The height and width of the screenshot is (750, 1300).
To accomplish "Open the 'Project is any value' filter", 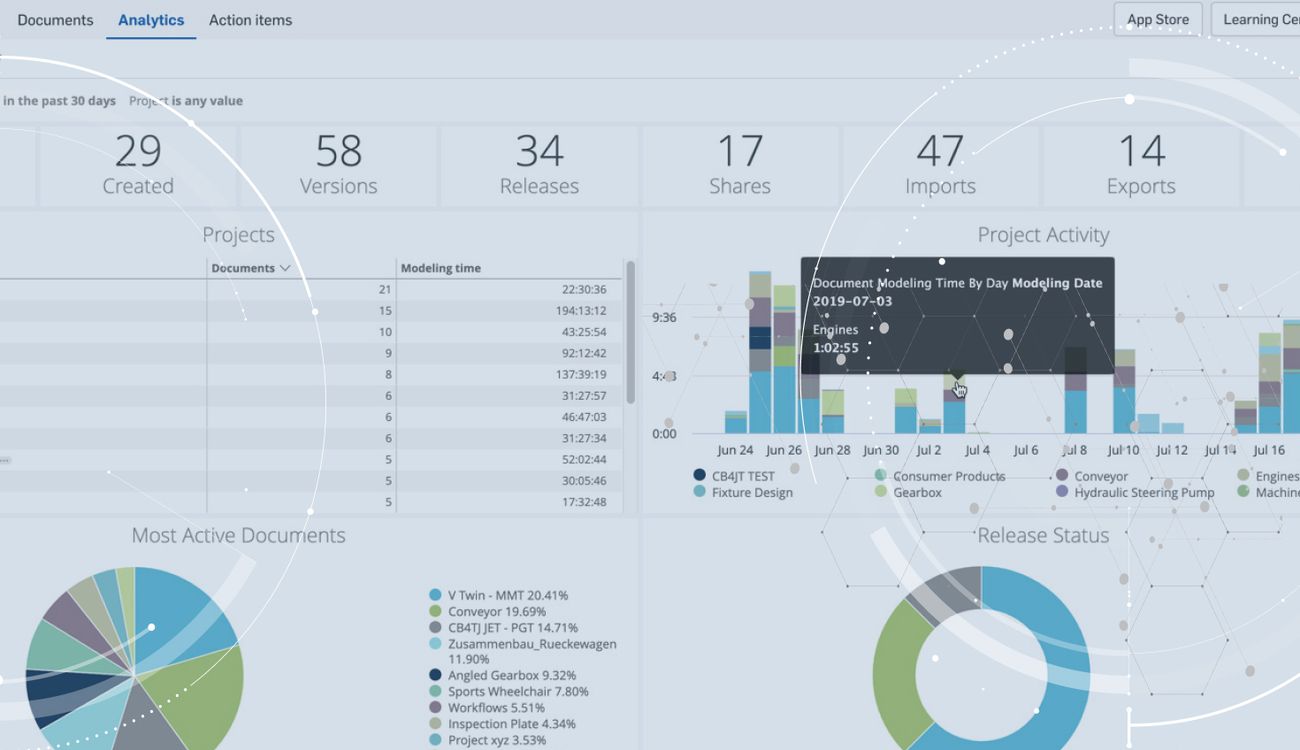I will coord(185,100).
